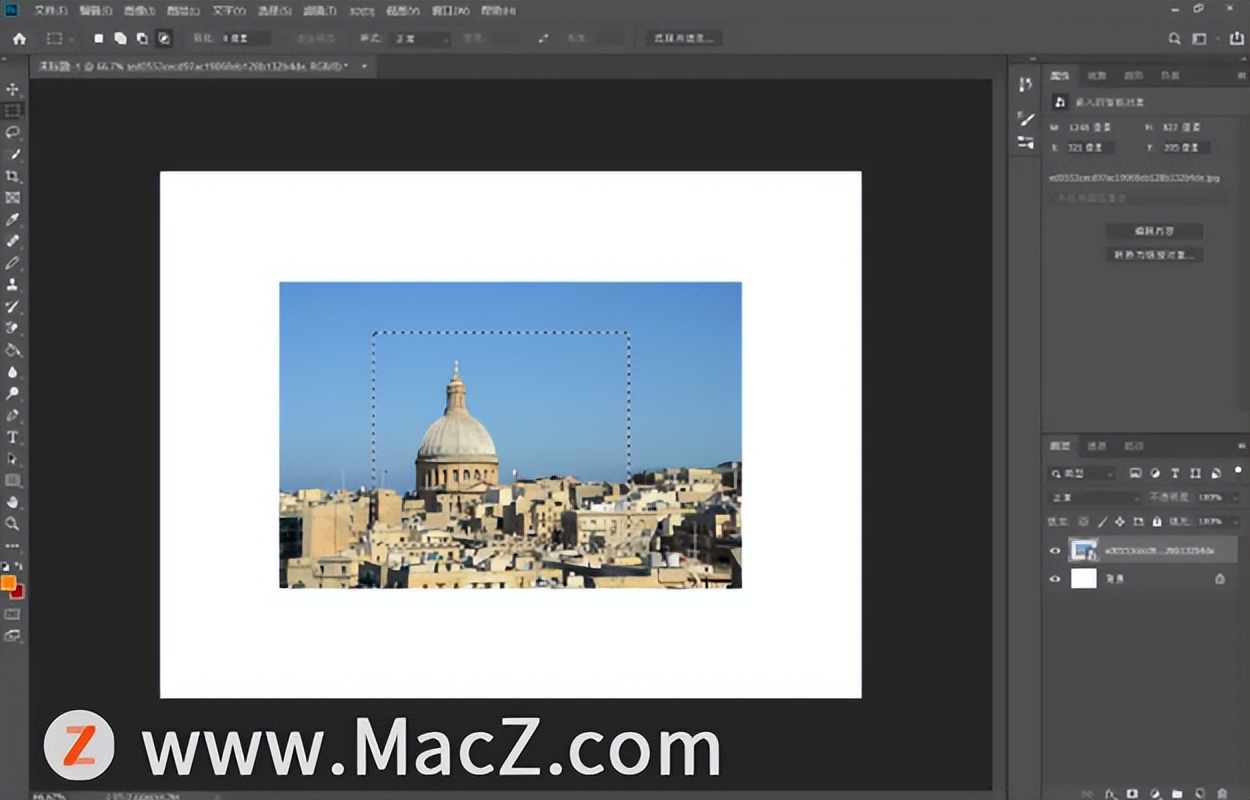Hide the smart object image layer

[1054, 550]
